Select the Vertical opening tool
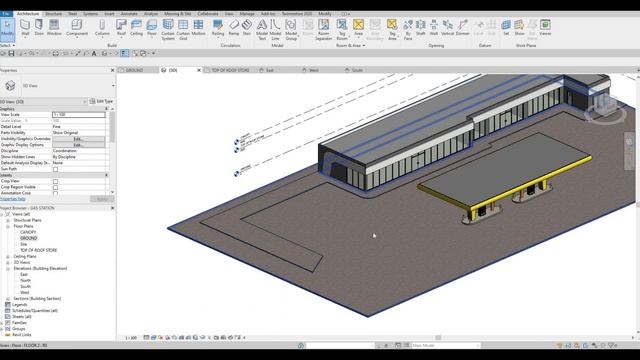Screen dimensions: 640x360 pos(447,27)
